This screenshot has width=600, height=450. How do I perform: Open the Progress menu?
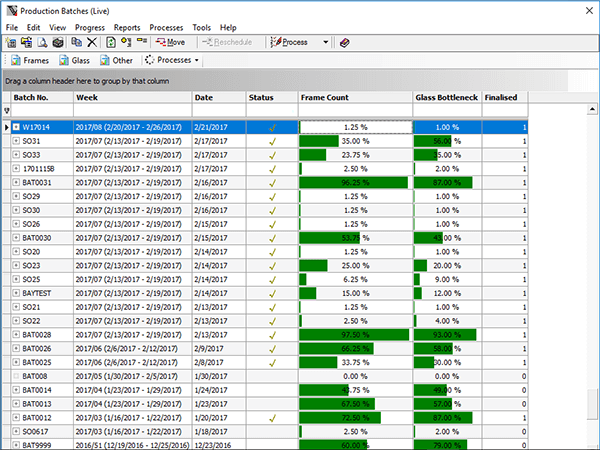coord(90,27)
